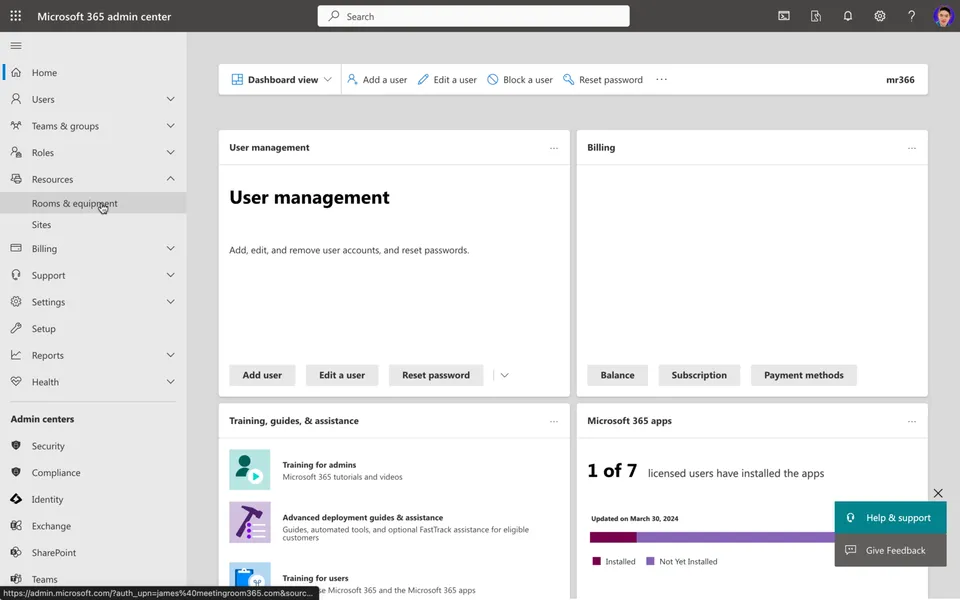Click Add a user in toolbar
The width and height of the screenshot is (960, 600).
point(377,80)
